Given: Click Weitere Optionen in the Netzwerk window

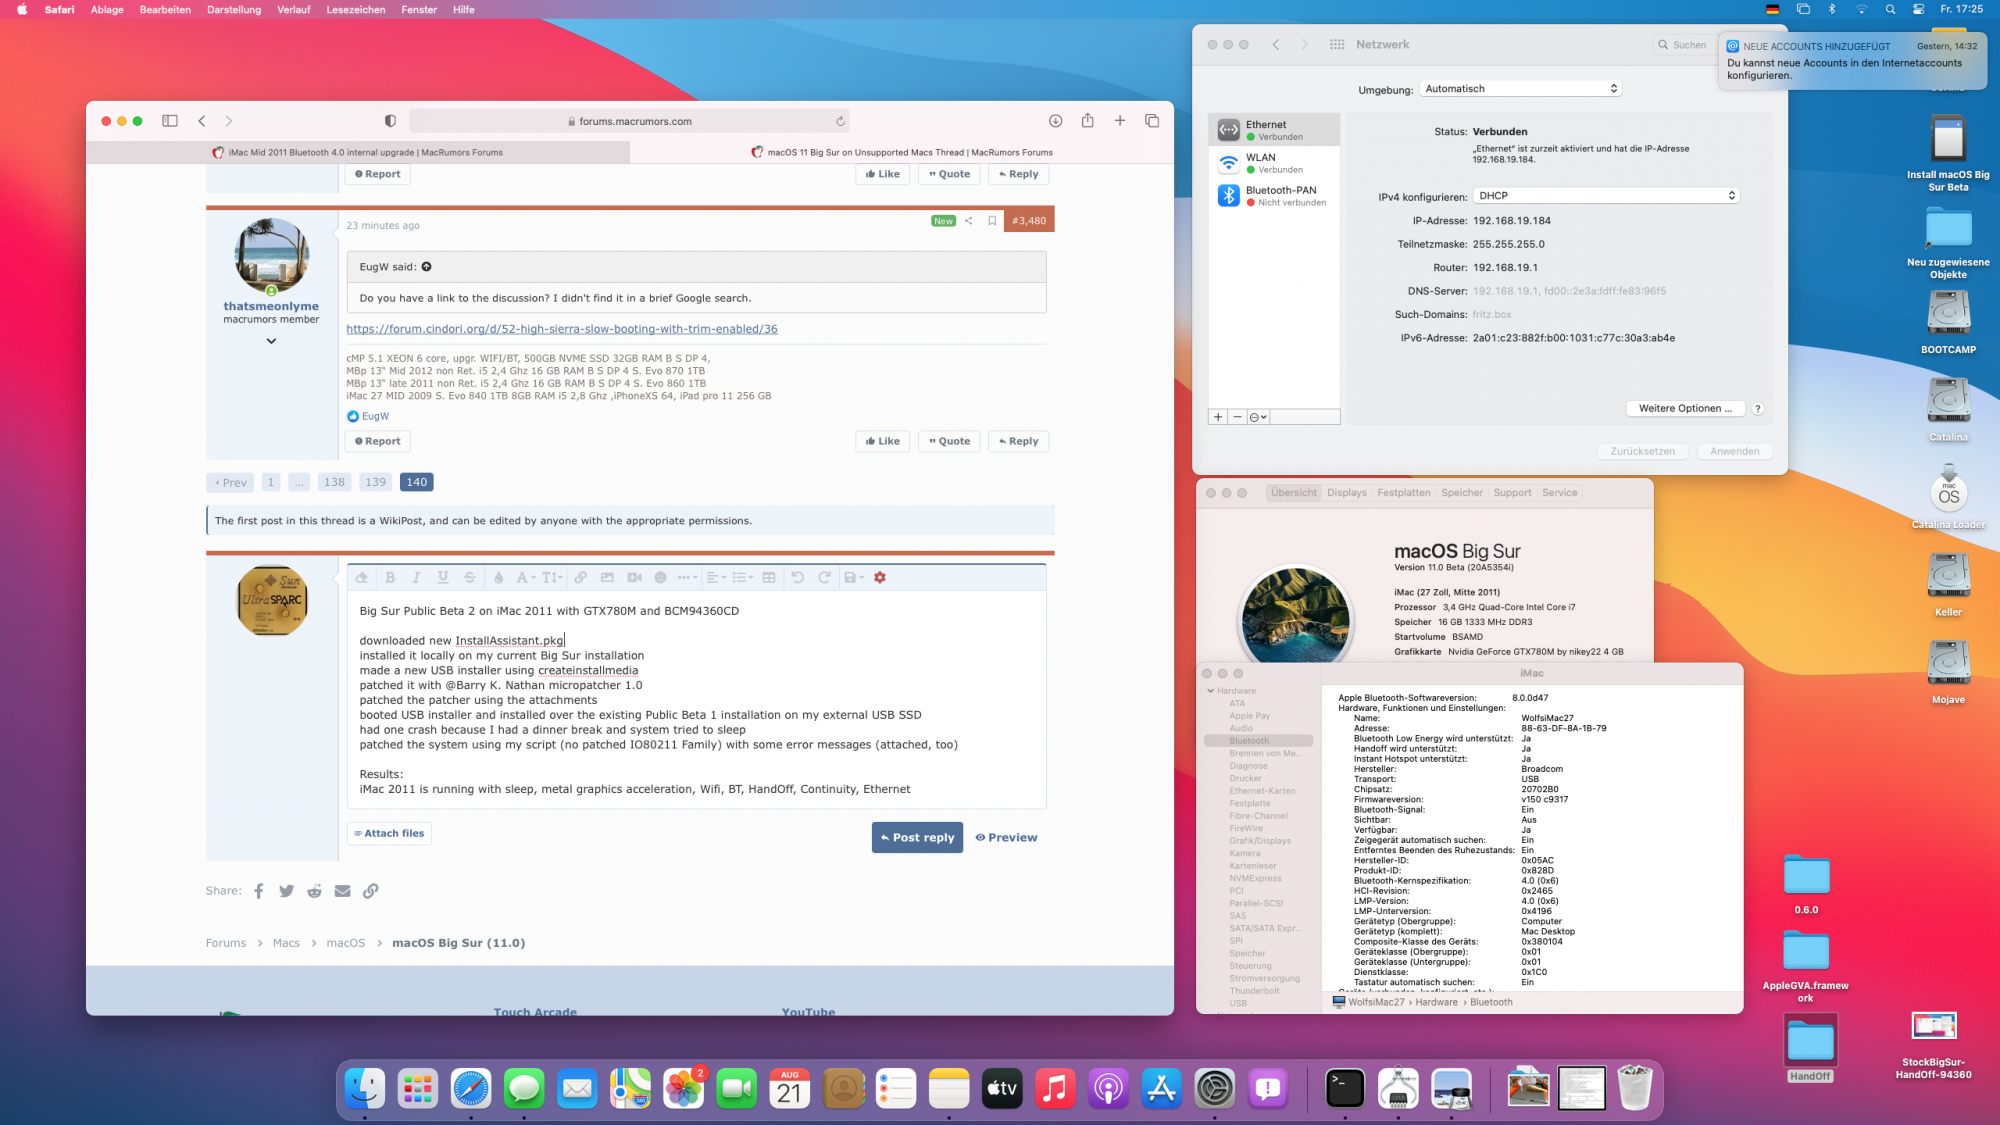Looking at the screenshot, I should 1685,409.
